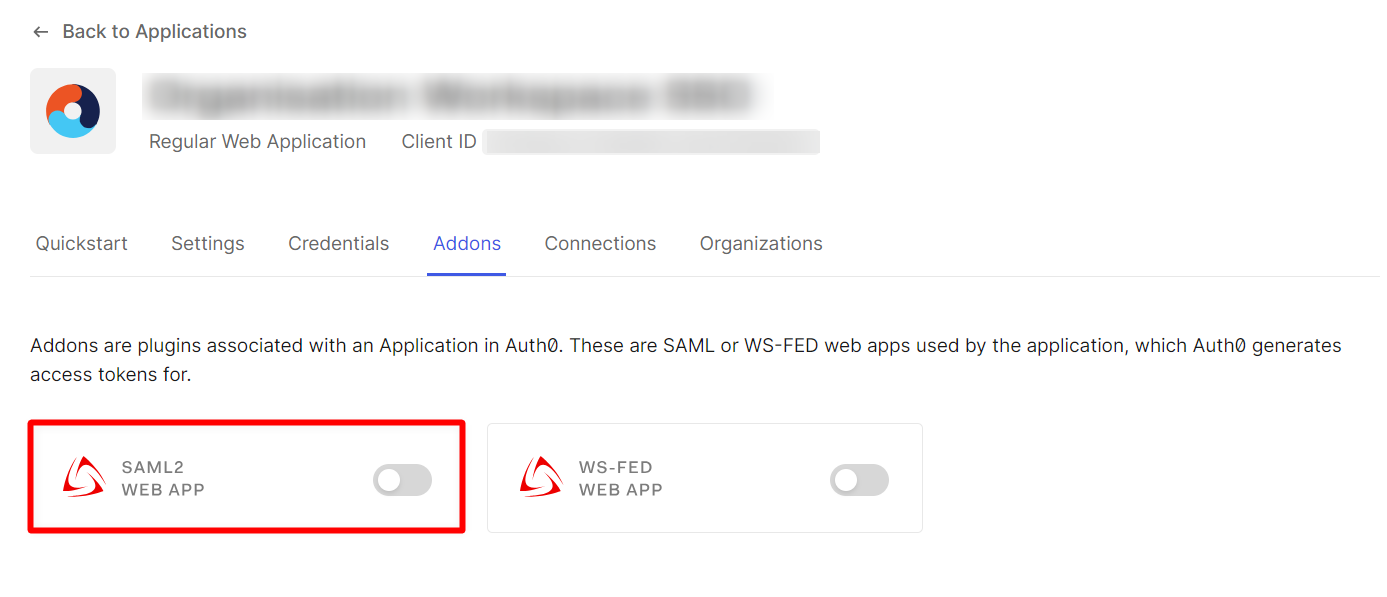Enable the WS-FED Web App addon
This screenshot has width=1387, height=597.
coord(859,480)
